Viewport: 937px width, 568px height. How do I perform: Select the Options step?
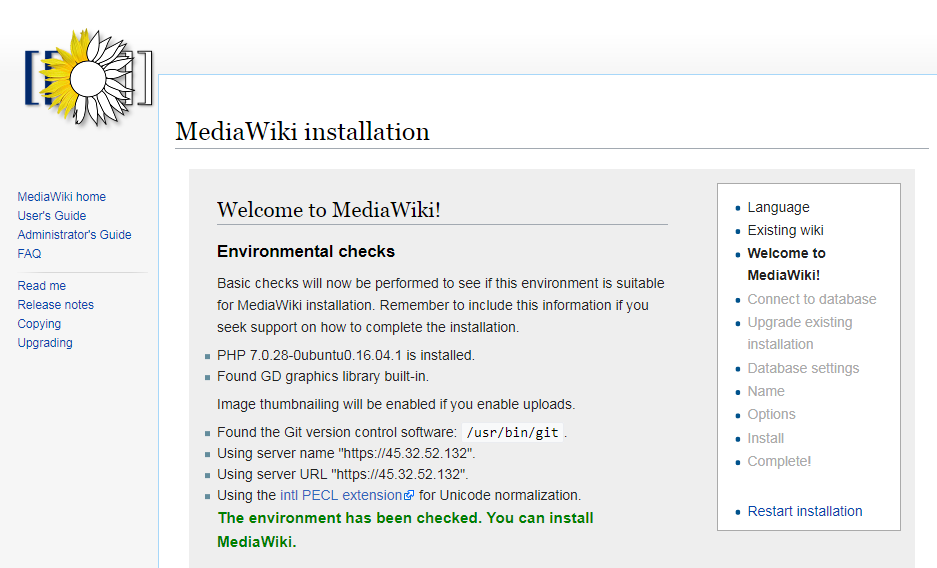point(771,415)
